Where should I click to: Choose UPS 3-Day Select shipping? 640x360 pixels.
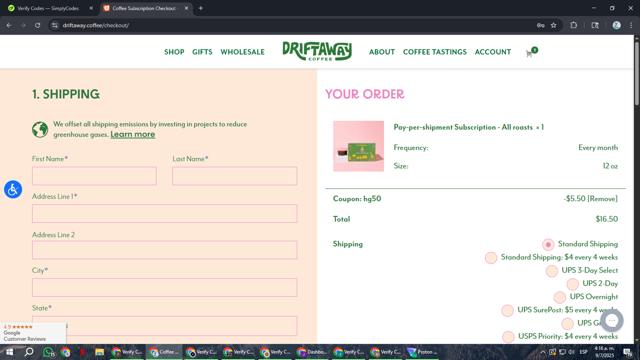[551, 271]
